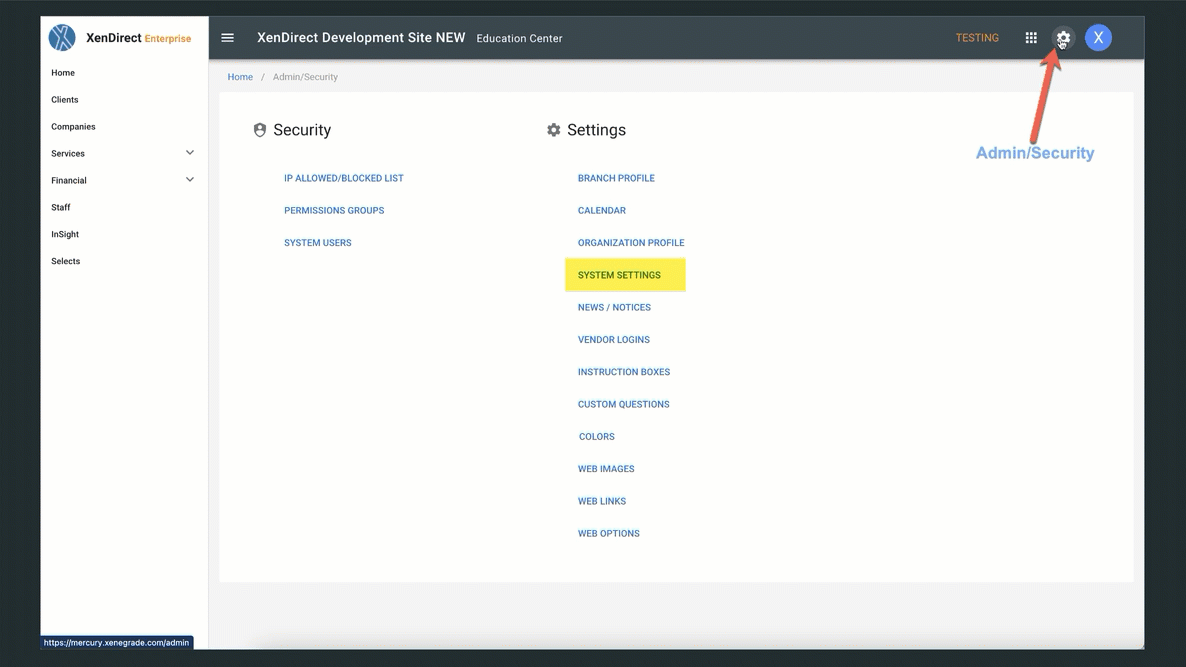The height and width of the screenshot is (667, 1186).
Task: Open Vendor Logins link
Action: point(613,340)
